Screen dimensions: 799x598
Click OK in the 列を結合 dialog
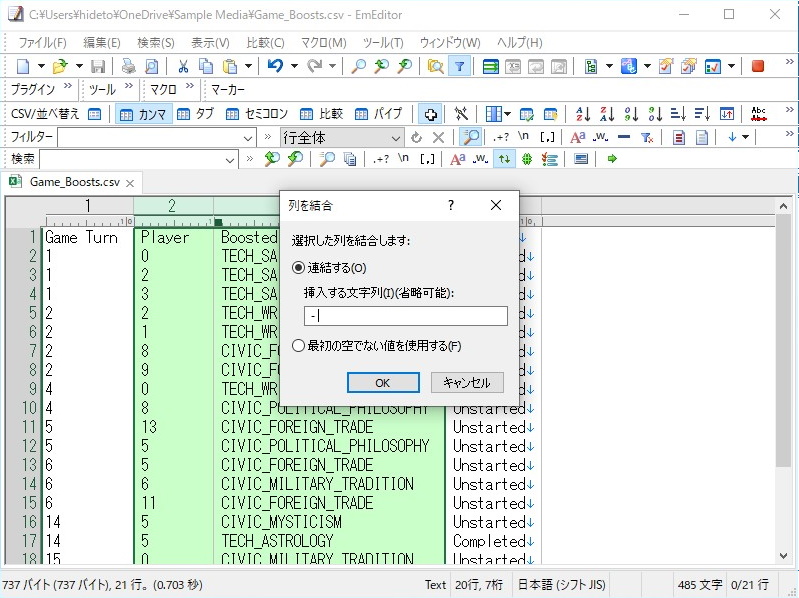(x=383, y=383)
